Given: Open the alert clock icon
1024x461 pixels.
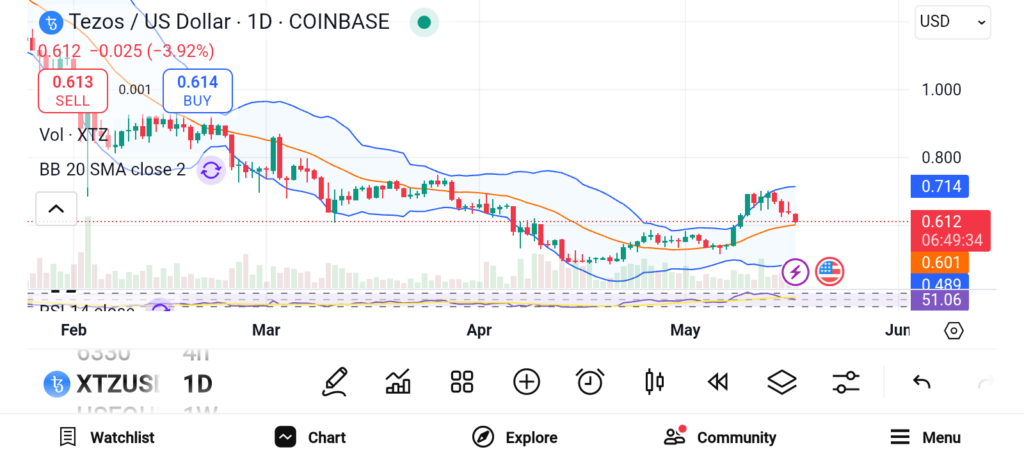Looking at the screenshot, I should [x=590, y=381].
